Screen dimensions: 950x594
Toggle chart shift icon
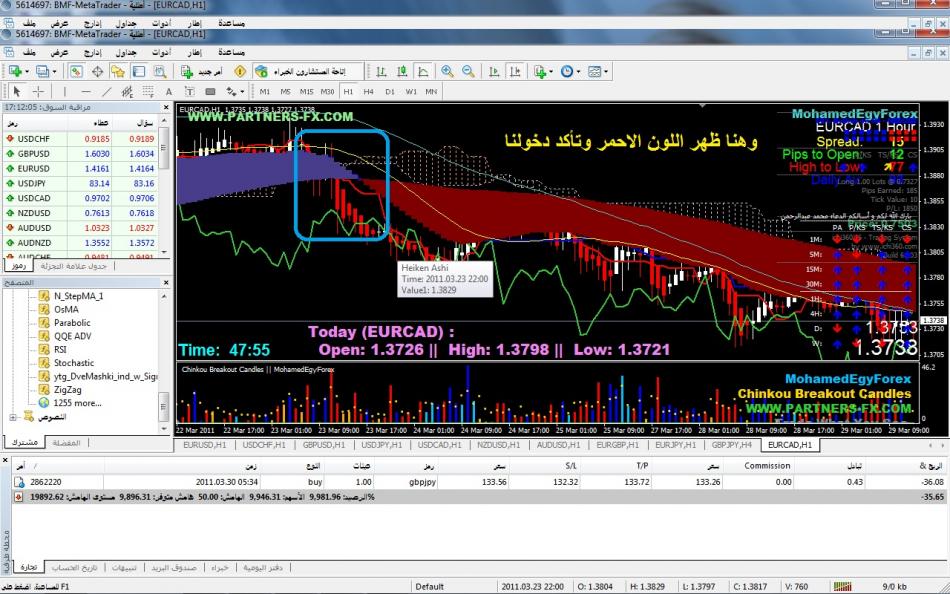(x=515, y=72)
